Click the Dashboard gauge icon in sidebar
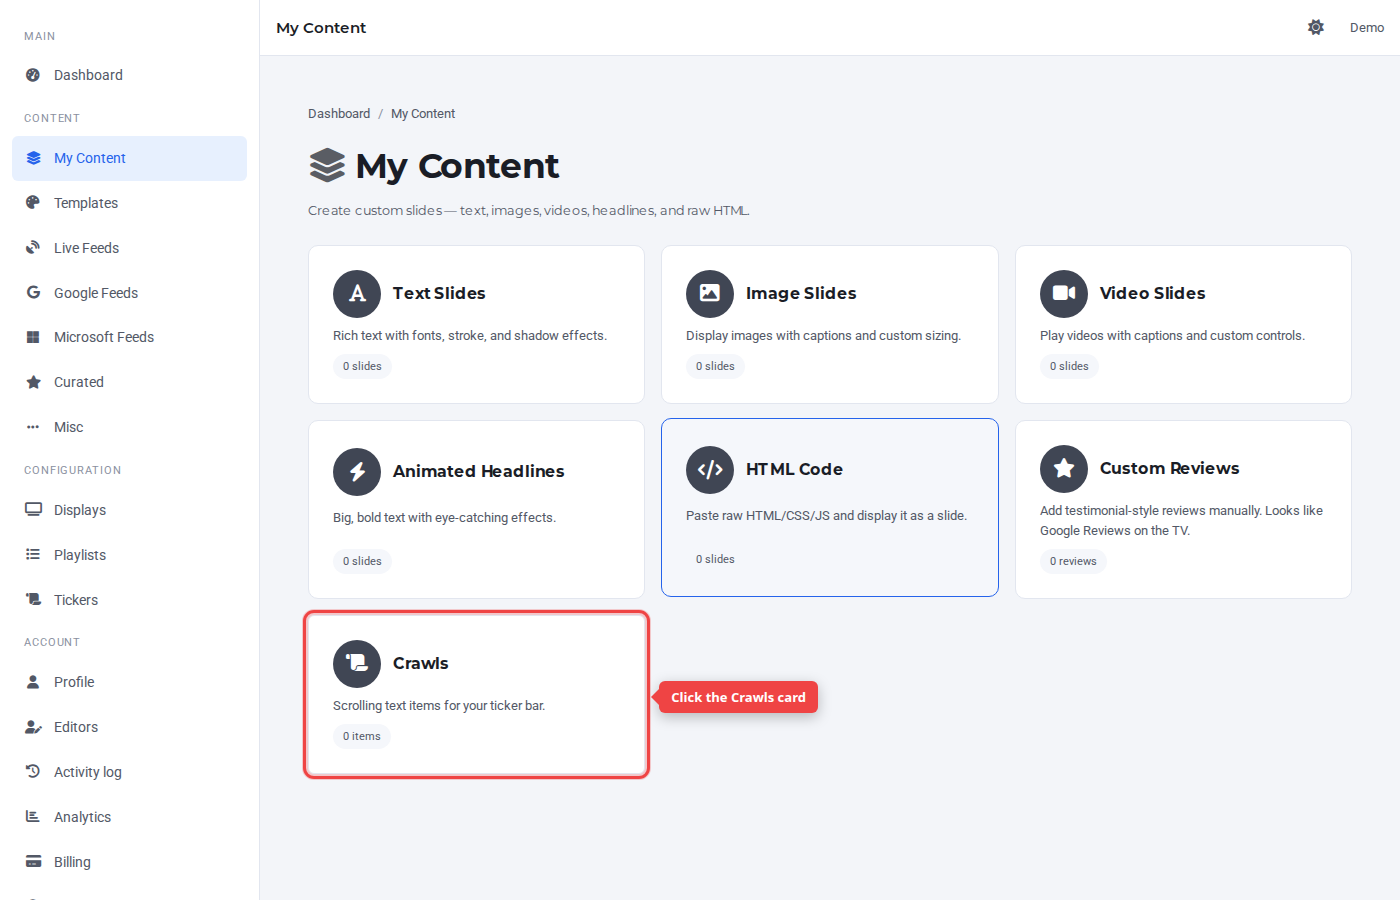 point(33,75)
